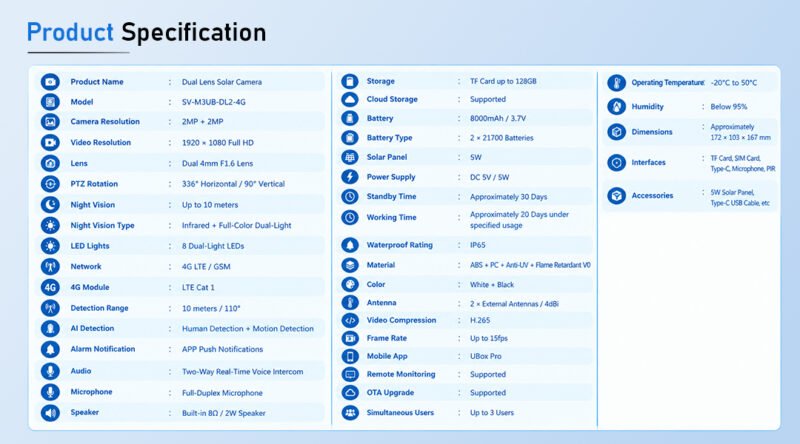Click the Cloud Storage icon

tap(350, 99)
